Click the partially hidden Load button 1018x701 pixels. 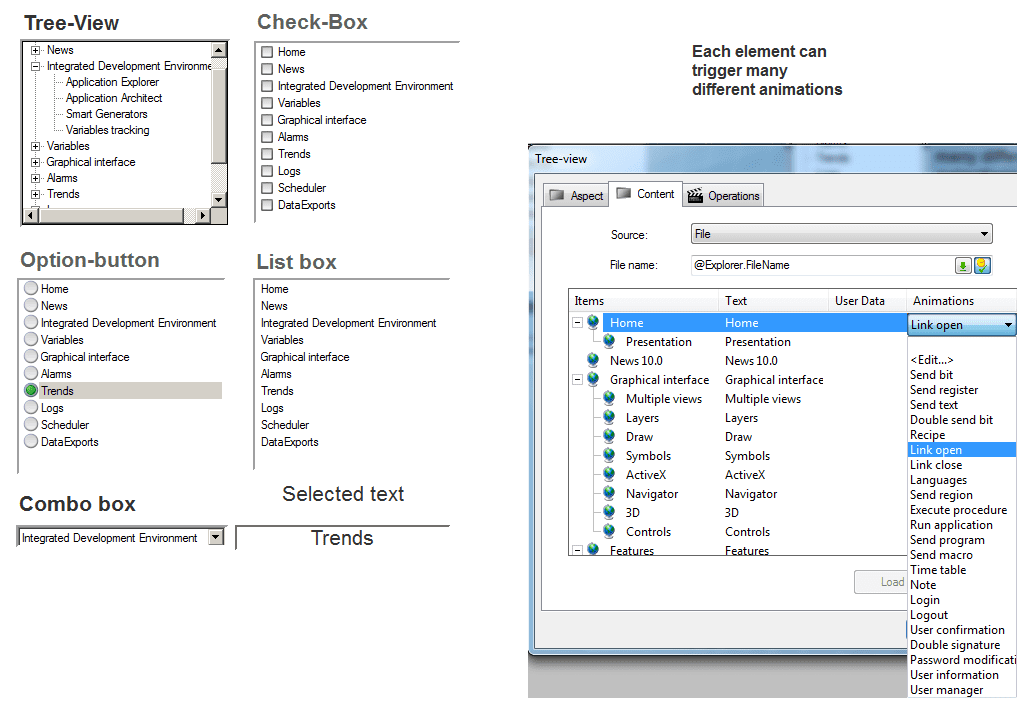pyautogui.click(x=886, y=582)
